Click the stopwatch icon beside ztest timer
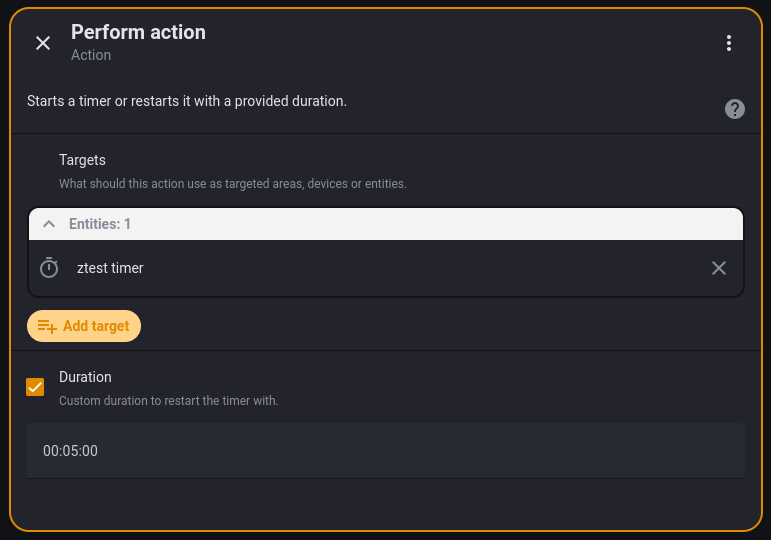 pos(49,268)
